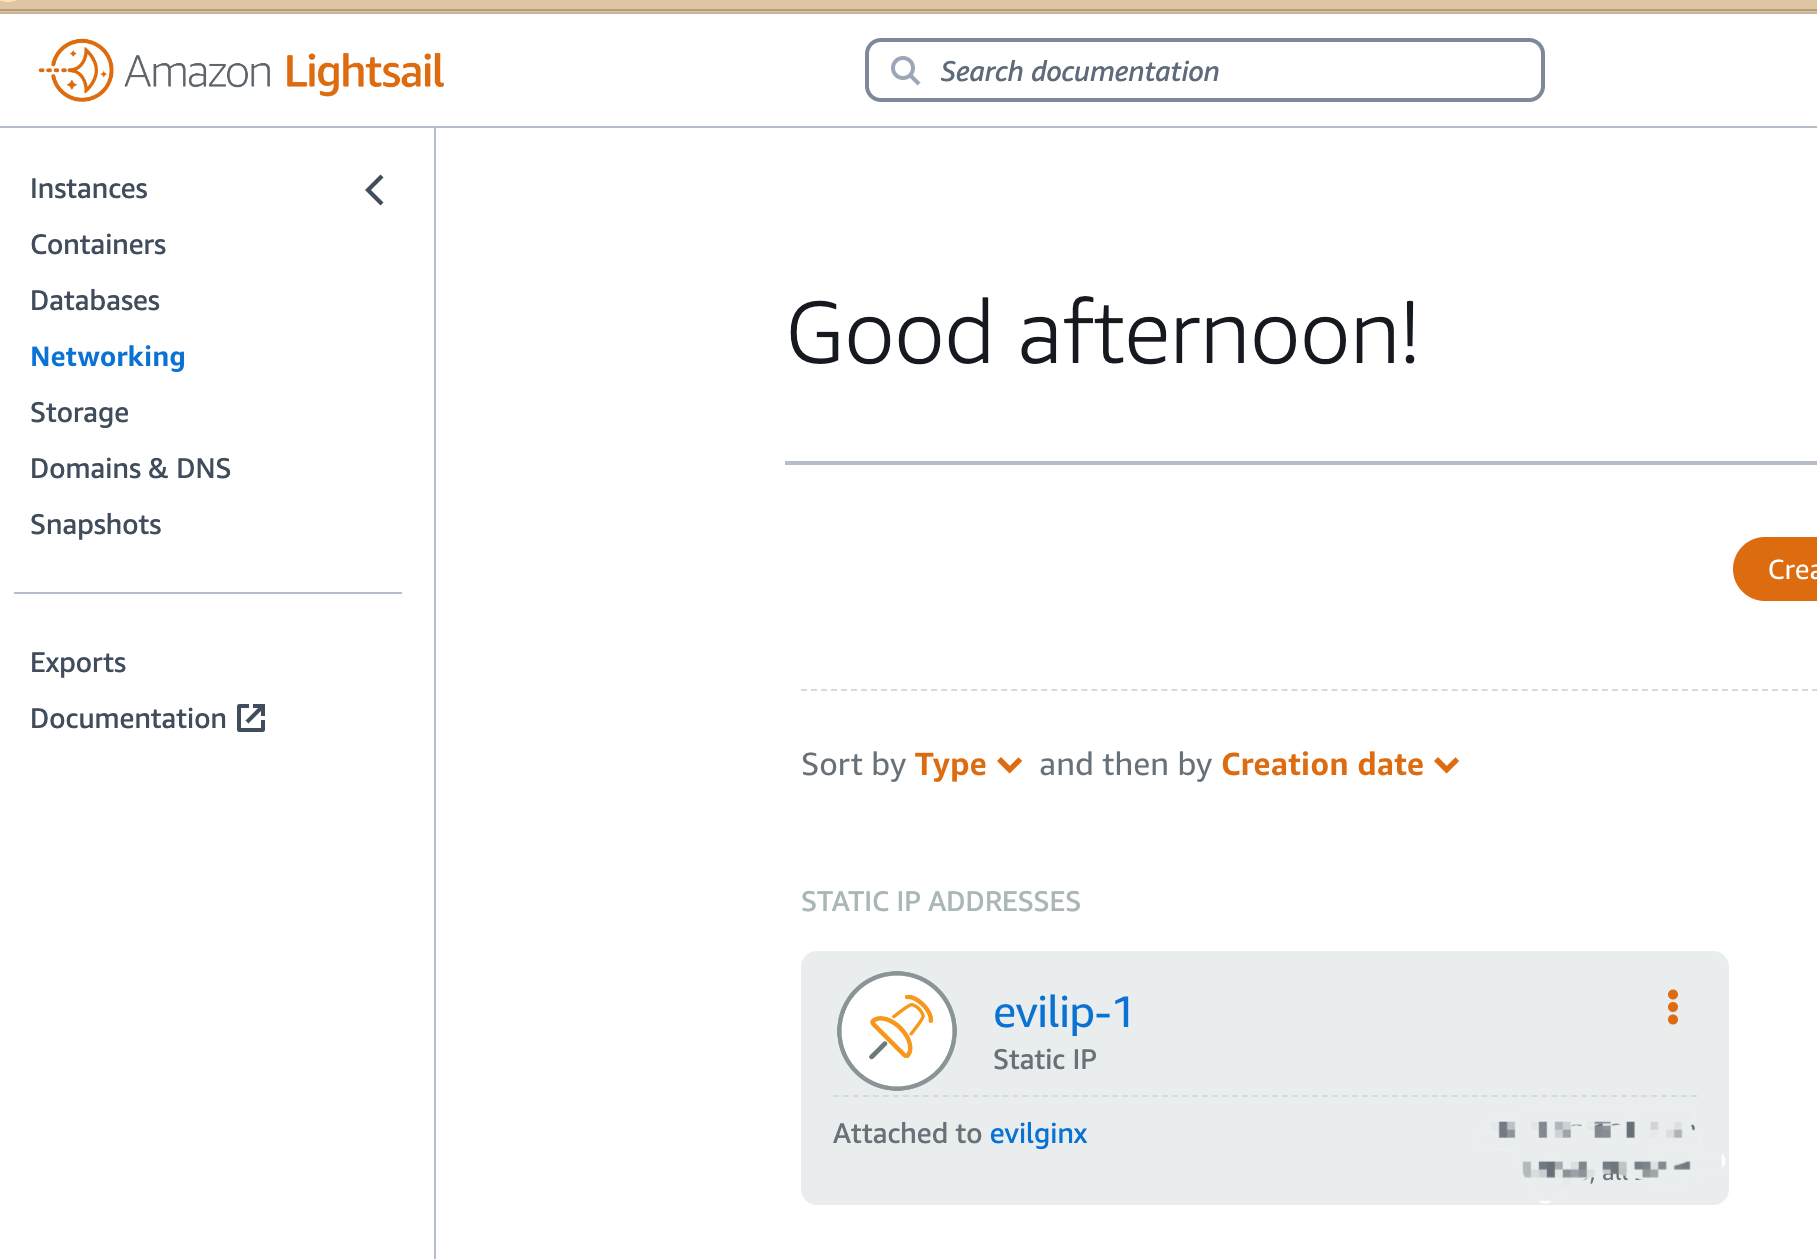This screenshot has height=1259, width=1817.
Task: Go to the Instances section
Action: click(x=89, y=189)
